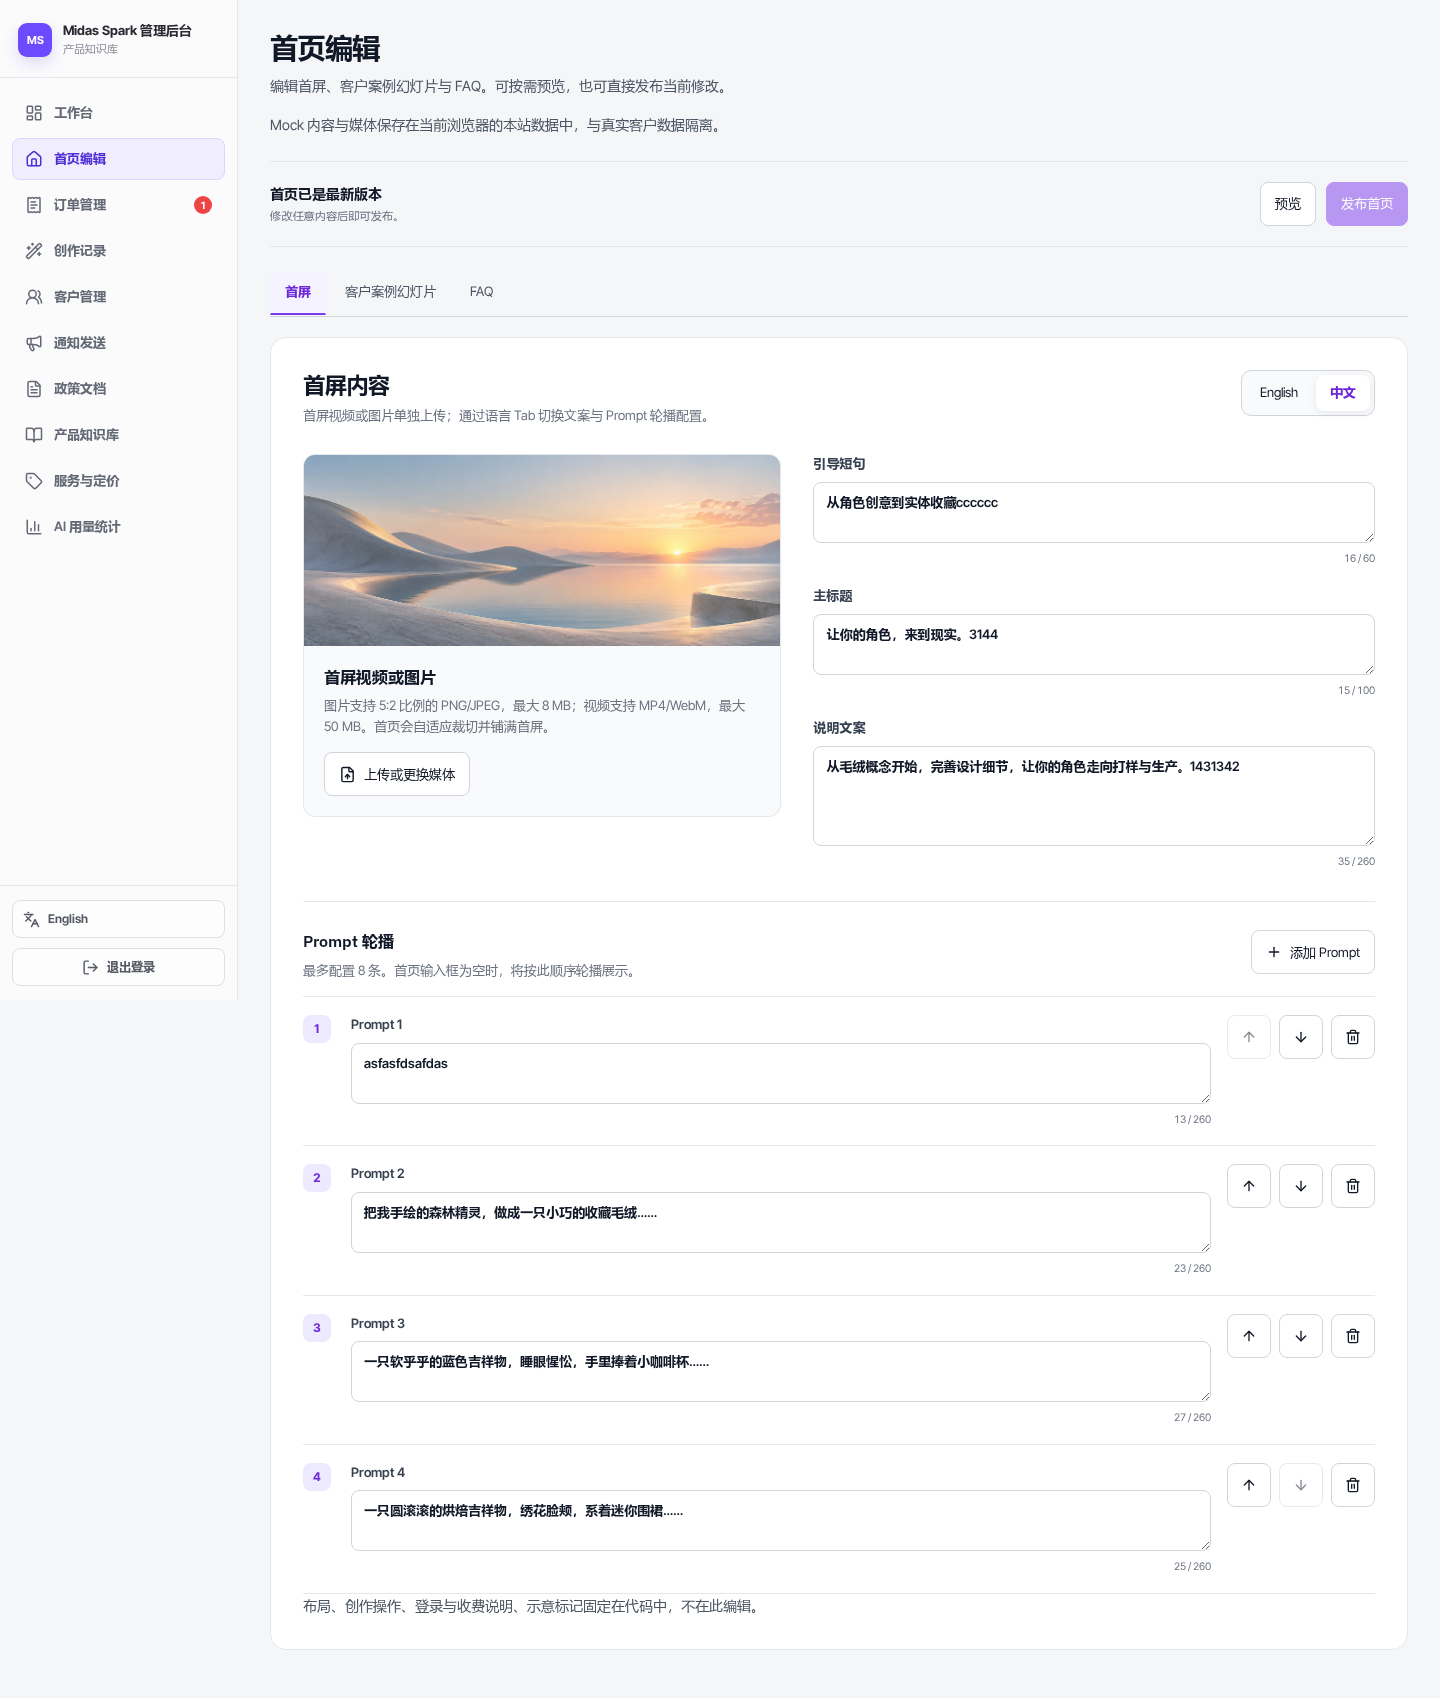
Task: Delete Prompt 1 with trash icon
Action: pyautogui.click(x=1353, y=1037)
